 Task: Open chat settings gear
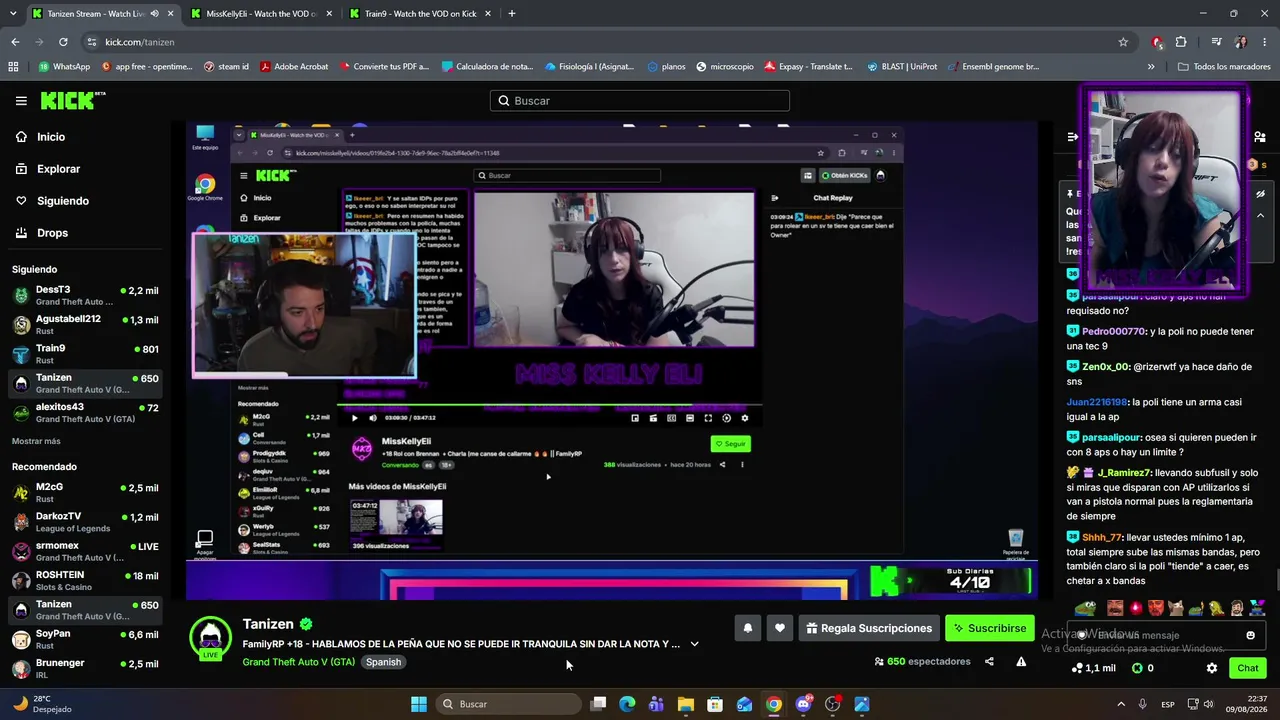pos(1212,668)
